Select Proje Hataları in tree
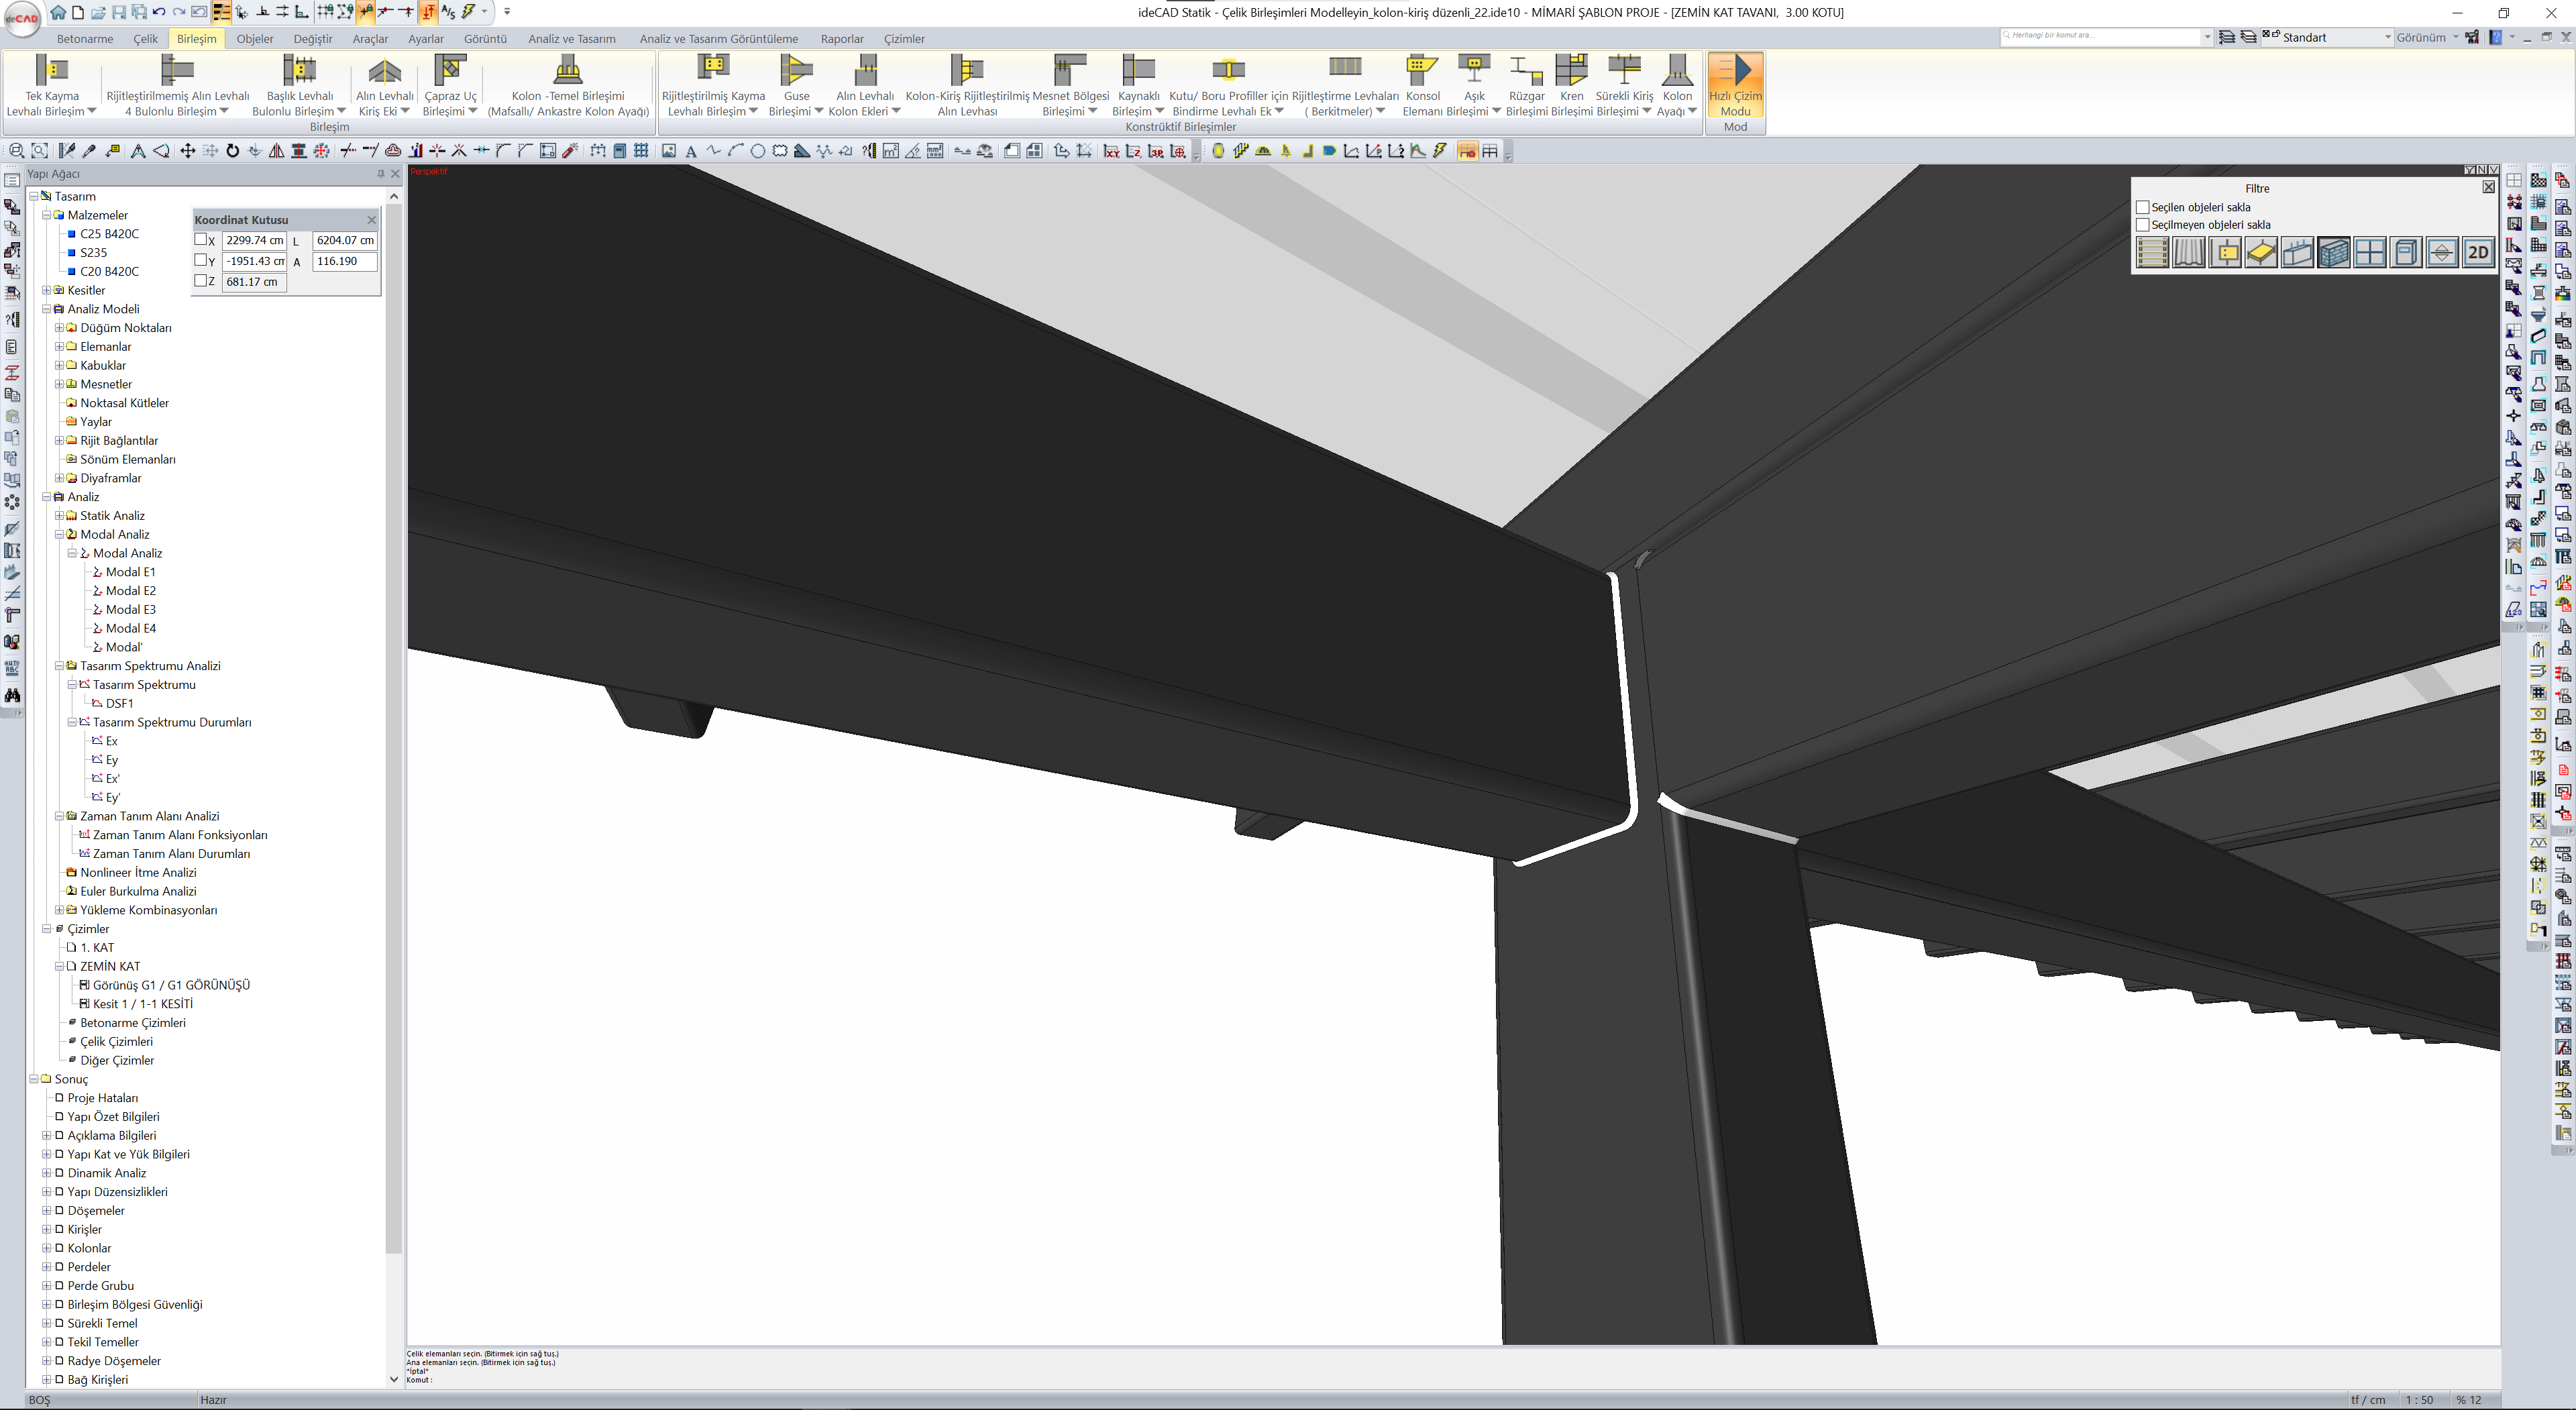The height and width of the screenshot is (1410, 2576). click(x=102, y=1098)
